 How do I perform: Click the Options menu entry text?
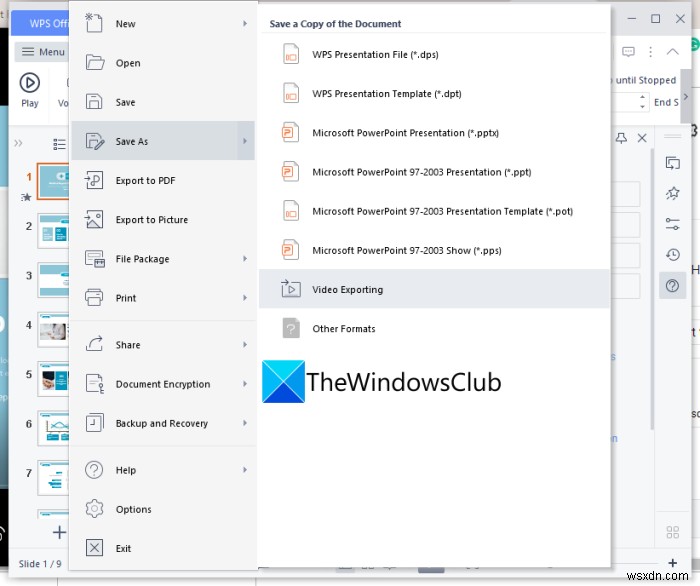pos(133,509)
